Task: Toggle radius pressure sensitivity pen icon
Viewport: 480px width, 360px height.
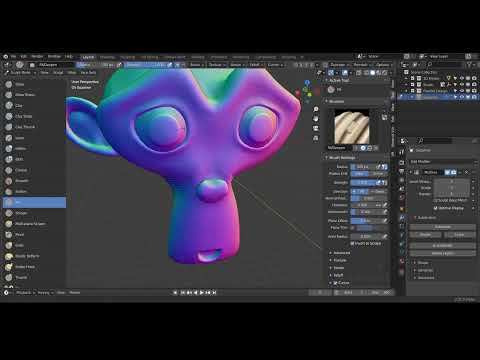Action: [379, 166]
